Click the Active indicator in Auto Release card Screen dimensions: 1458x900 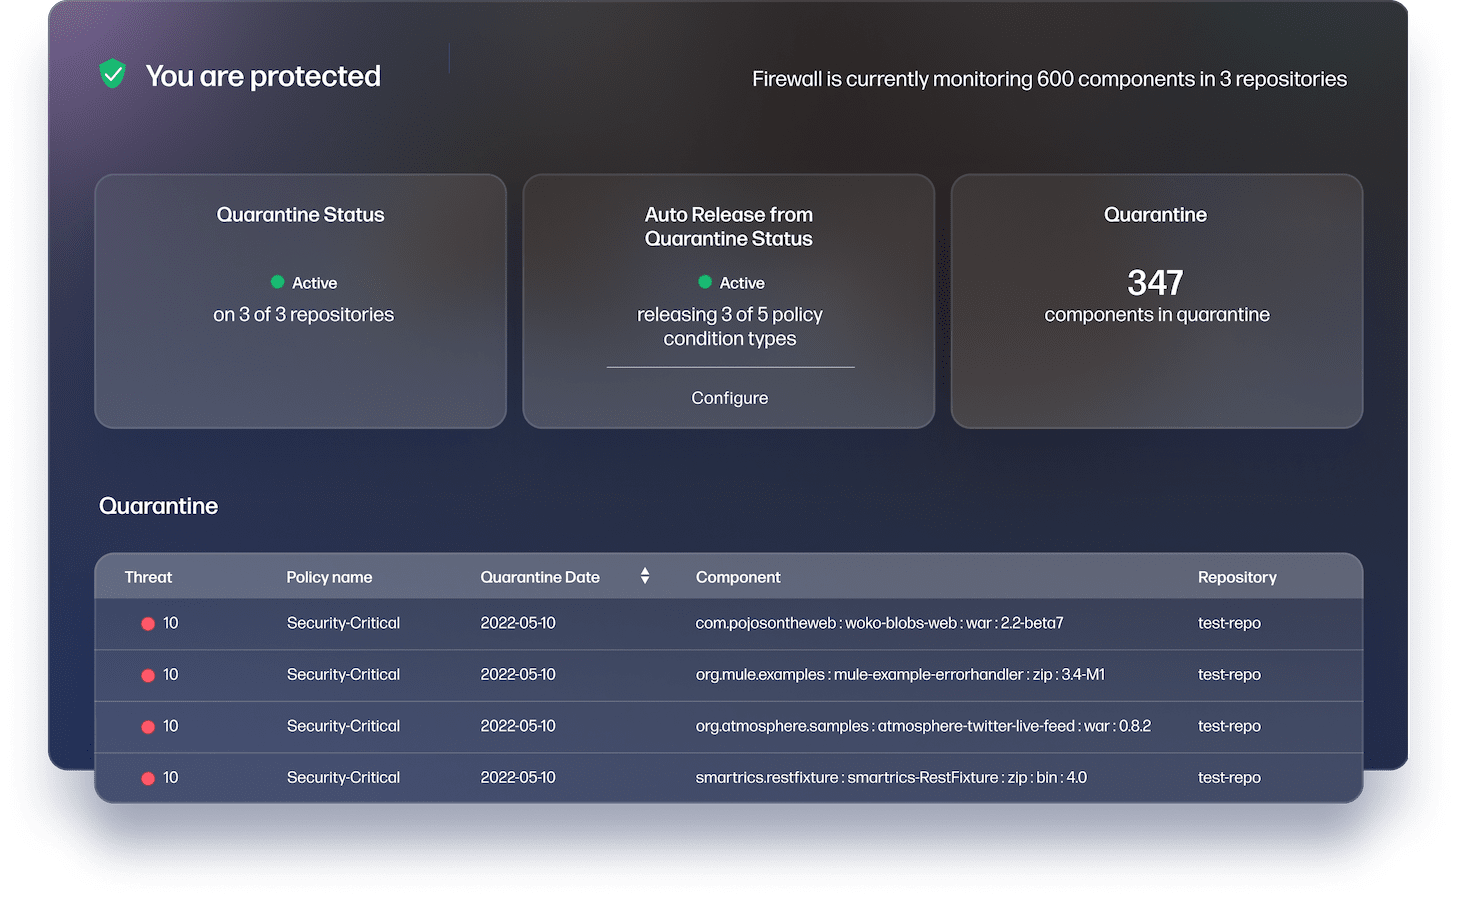tap(706, 283)
